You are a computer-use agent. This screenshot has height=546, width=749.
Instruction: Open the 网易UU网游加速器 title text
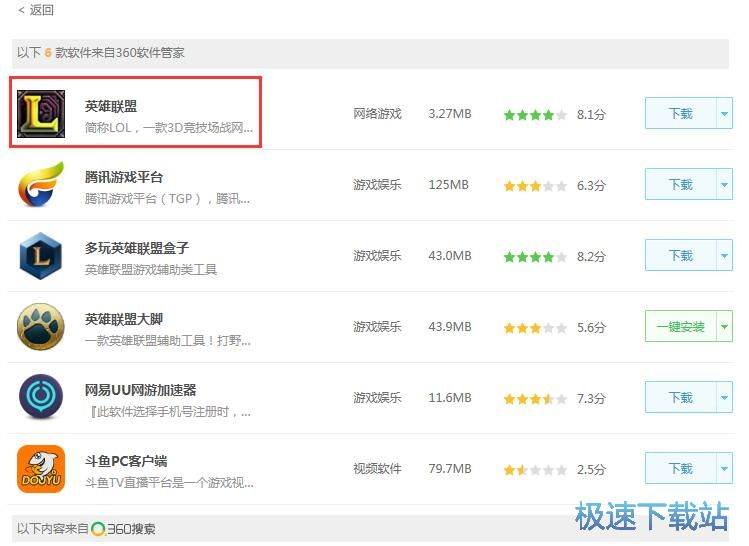pyautogui.click(x=140, y=390)
